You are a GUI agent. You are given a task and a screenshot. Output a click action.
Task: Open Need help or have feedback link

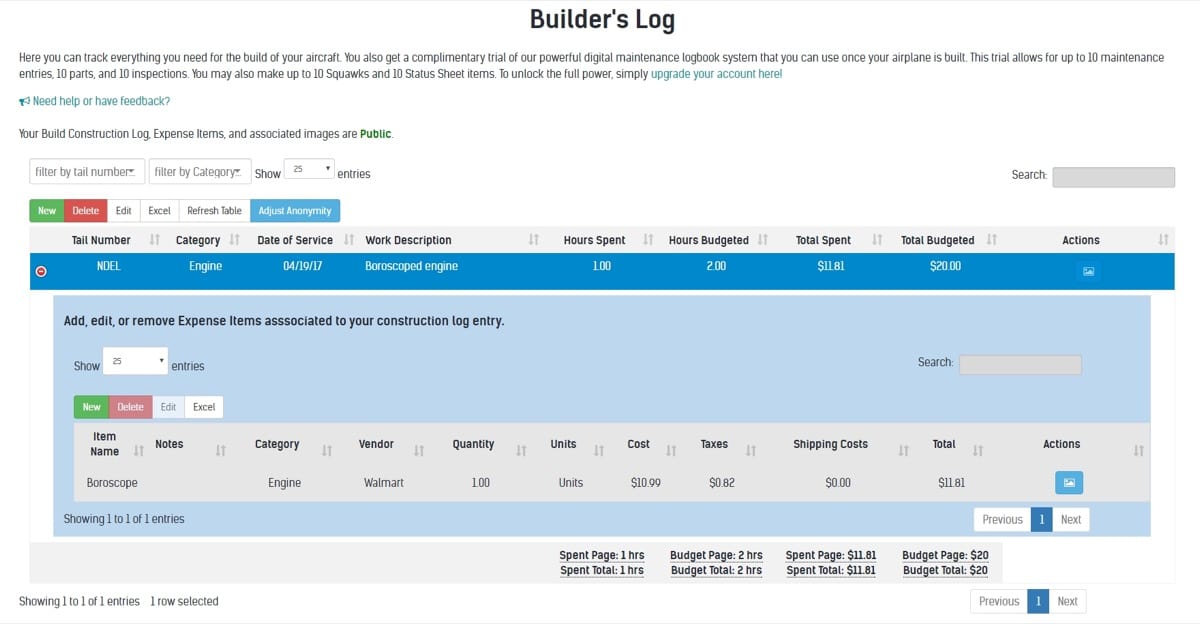click(101, 101)
